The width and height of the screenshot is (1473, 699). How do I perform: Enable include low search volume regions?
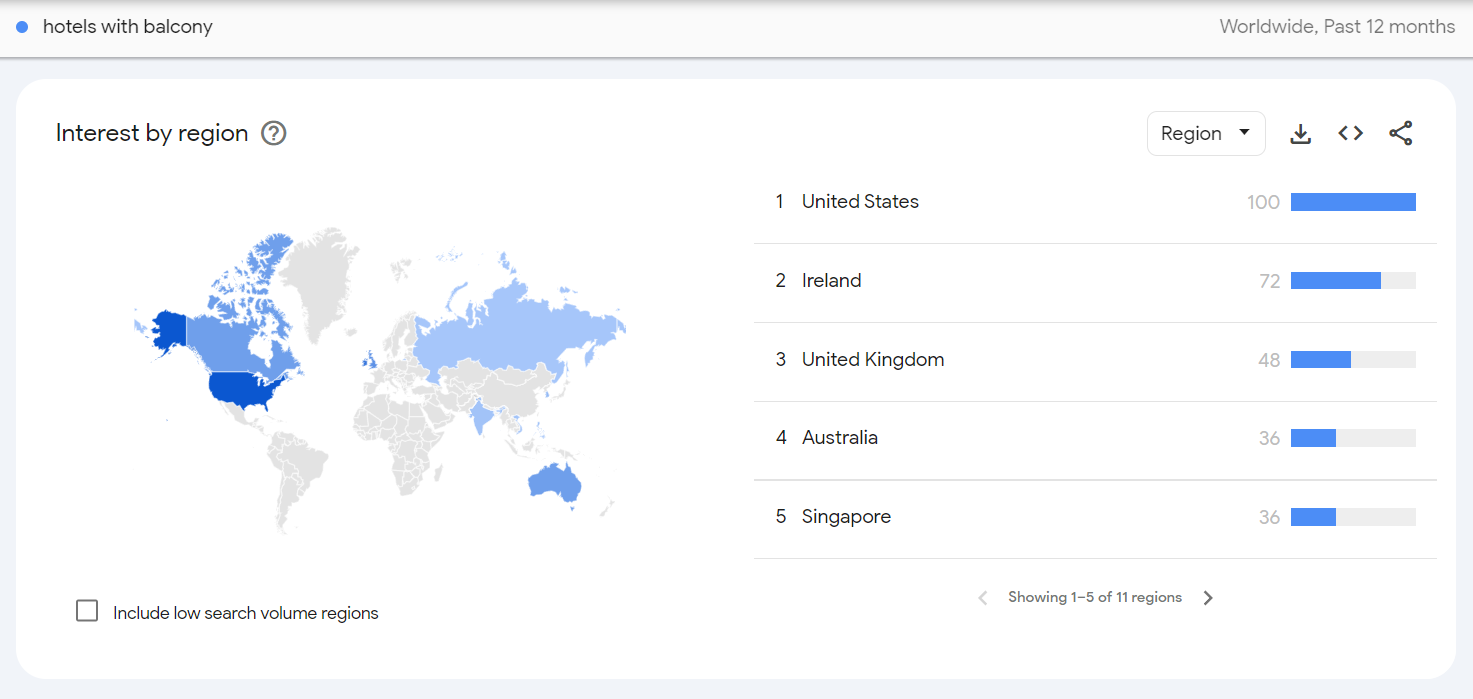88,611
